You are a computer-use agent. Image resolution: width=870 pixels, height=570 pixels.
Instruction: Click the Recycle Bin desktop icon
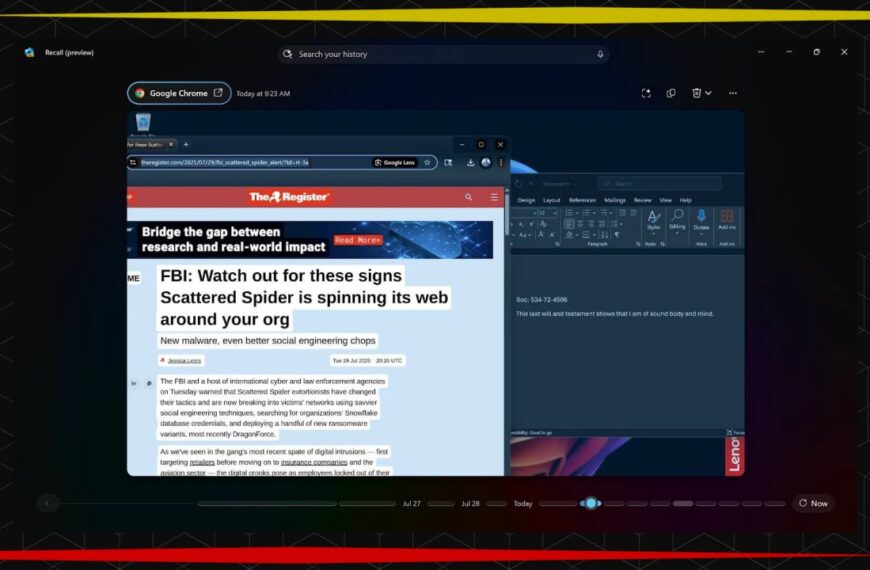[143, 123]
